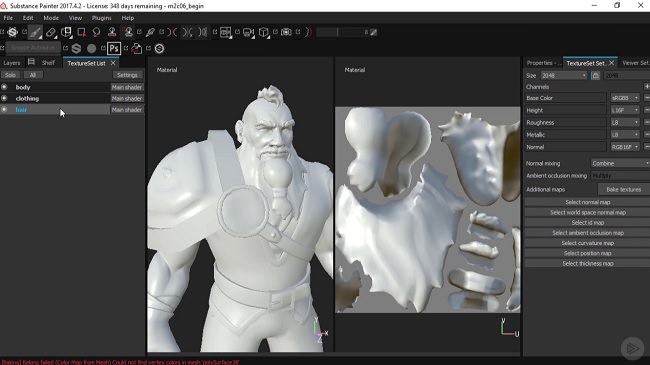This screenshot has height=365, width=650.
Task: Click the screenshot camera icon
Action: pos(286,32)
